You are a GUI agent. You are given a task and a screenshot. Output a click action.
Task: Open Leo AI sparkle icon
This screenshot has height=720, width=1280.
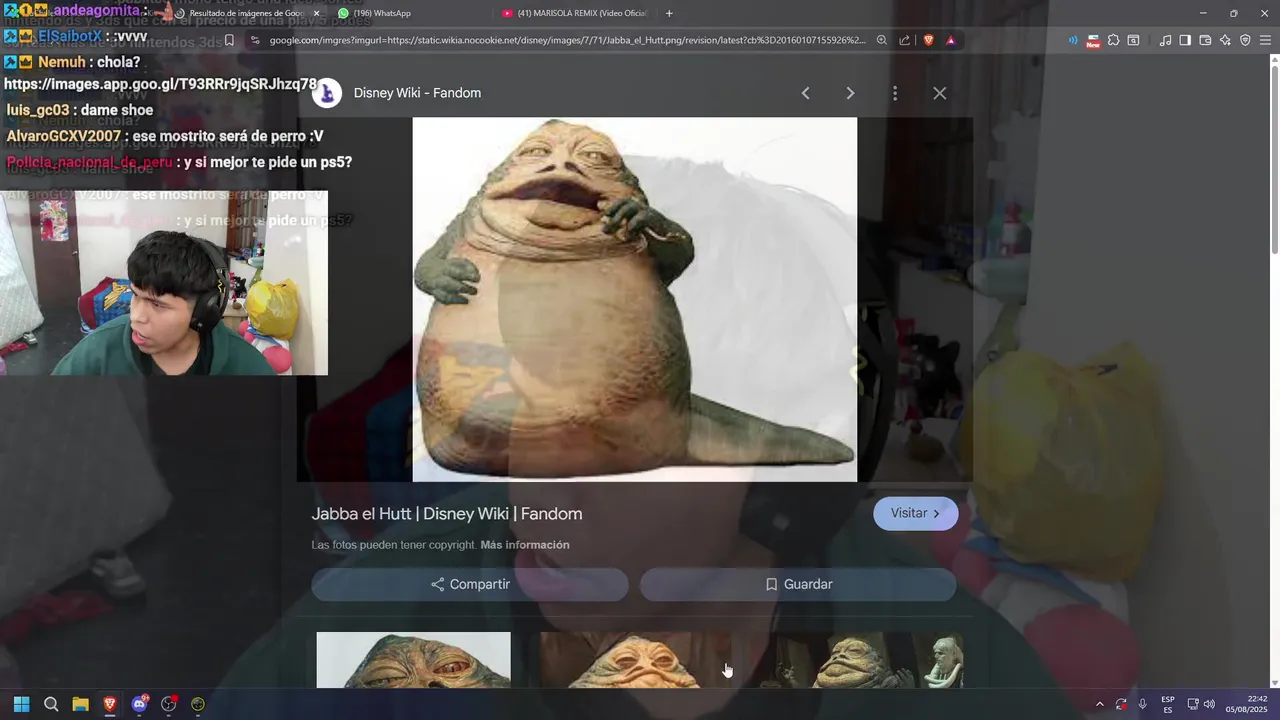(x=1225, y=40)
